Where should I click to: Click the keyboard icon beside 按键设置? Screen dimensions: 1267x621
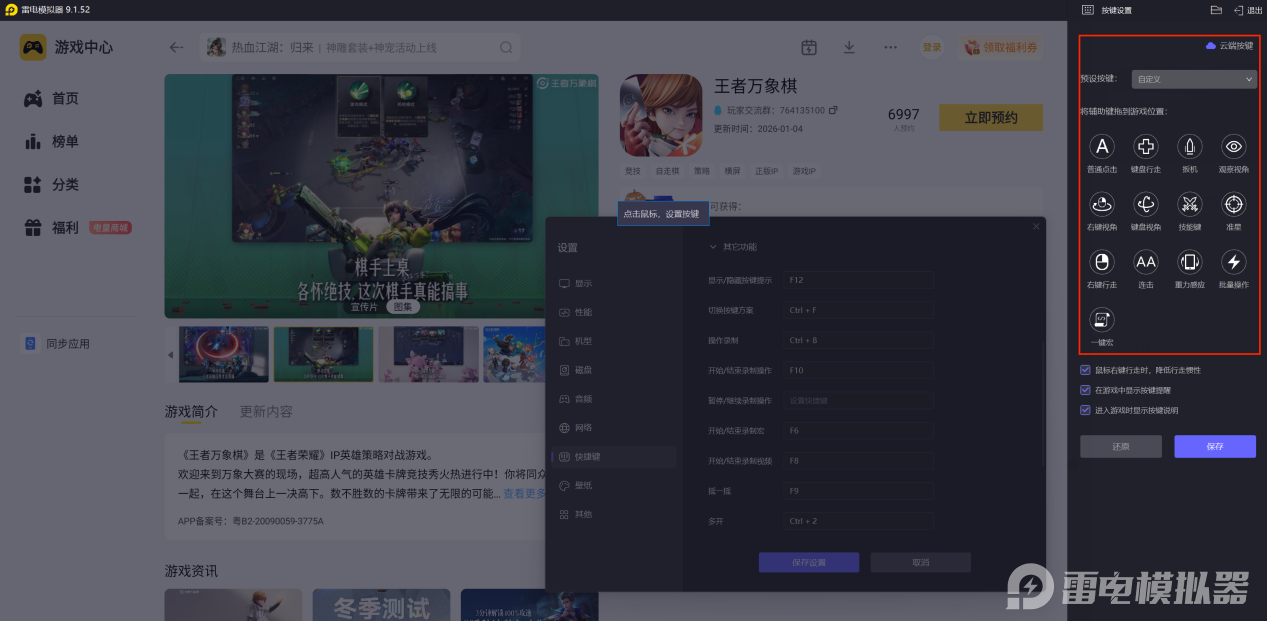click(1088, 10)
